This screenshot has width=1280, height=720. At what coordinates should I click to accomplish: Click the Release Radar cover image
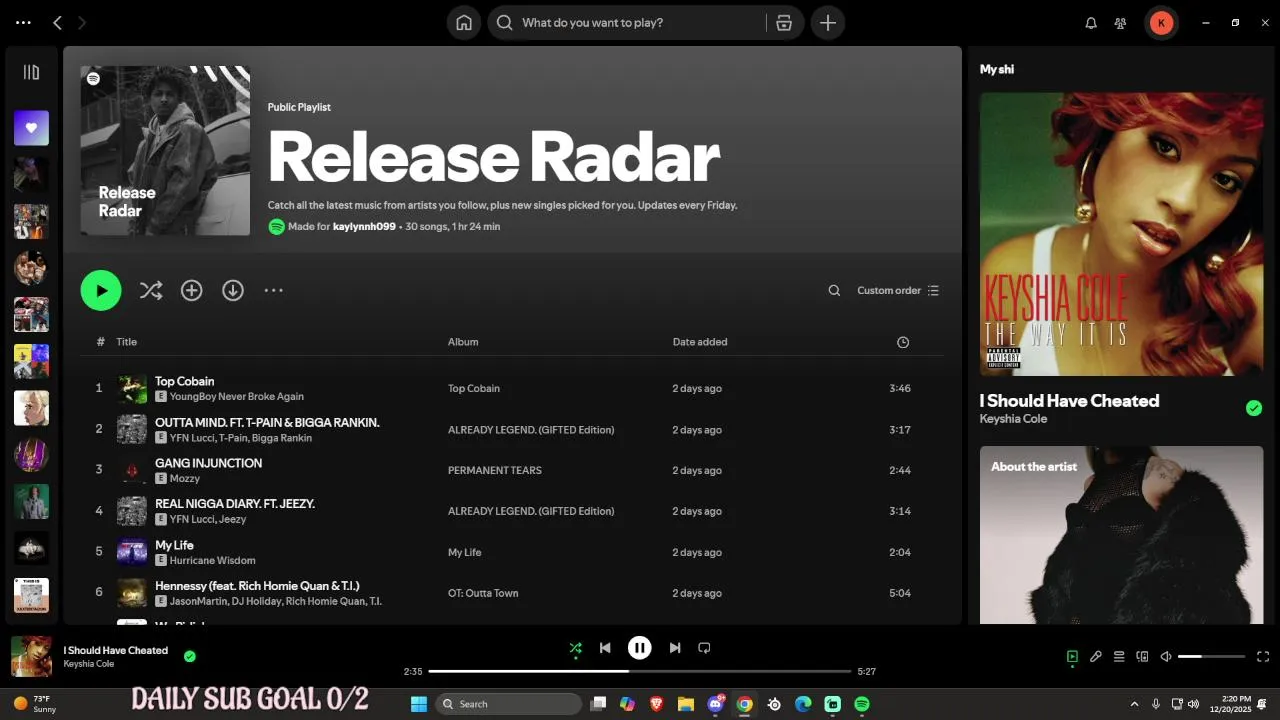165,151
